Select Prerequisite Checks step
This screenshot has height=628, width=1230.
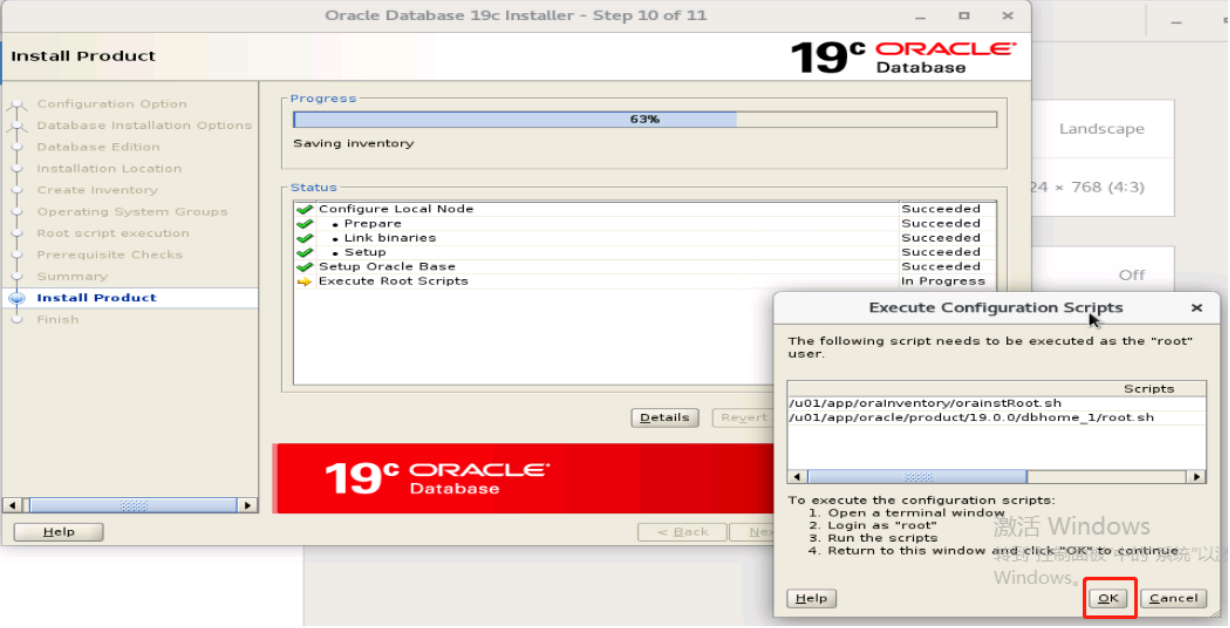point(110,255)
